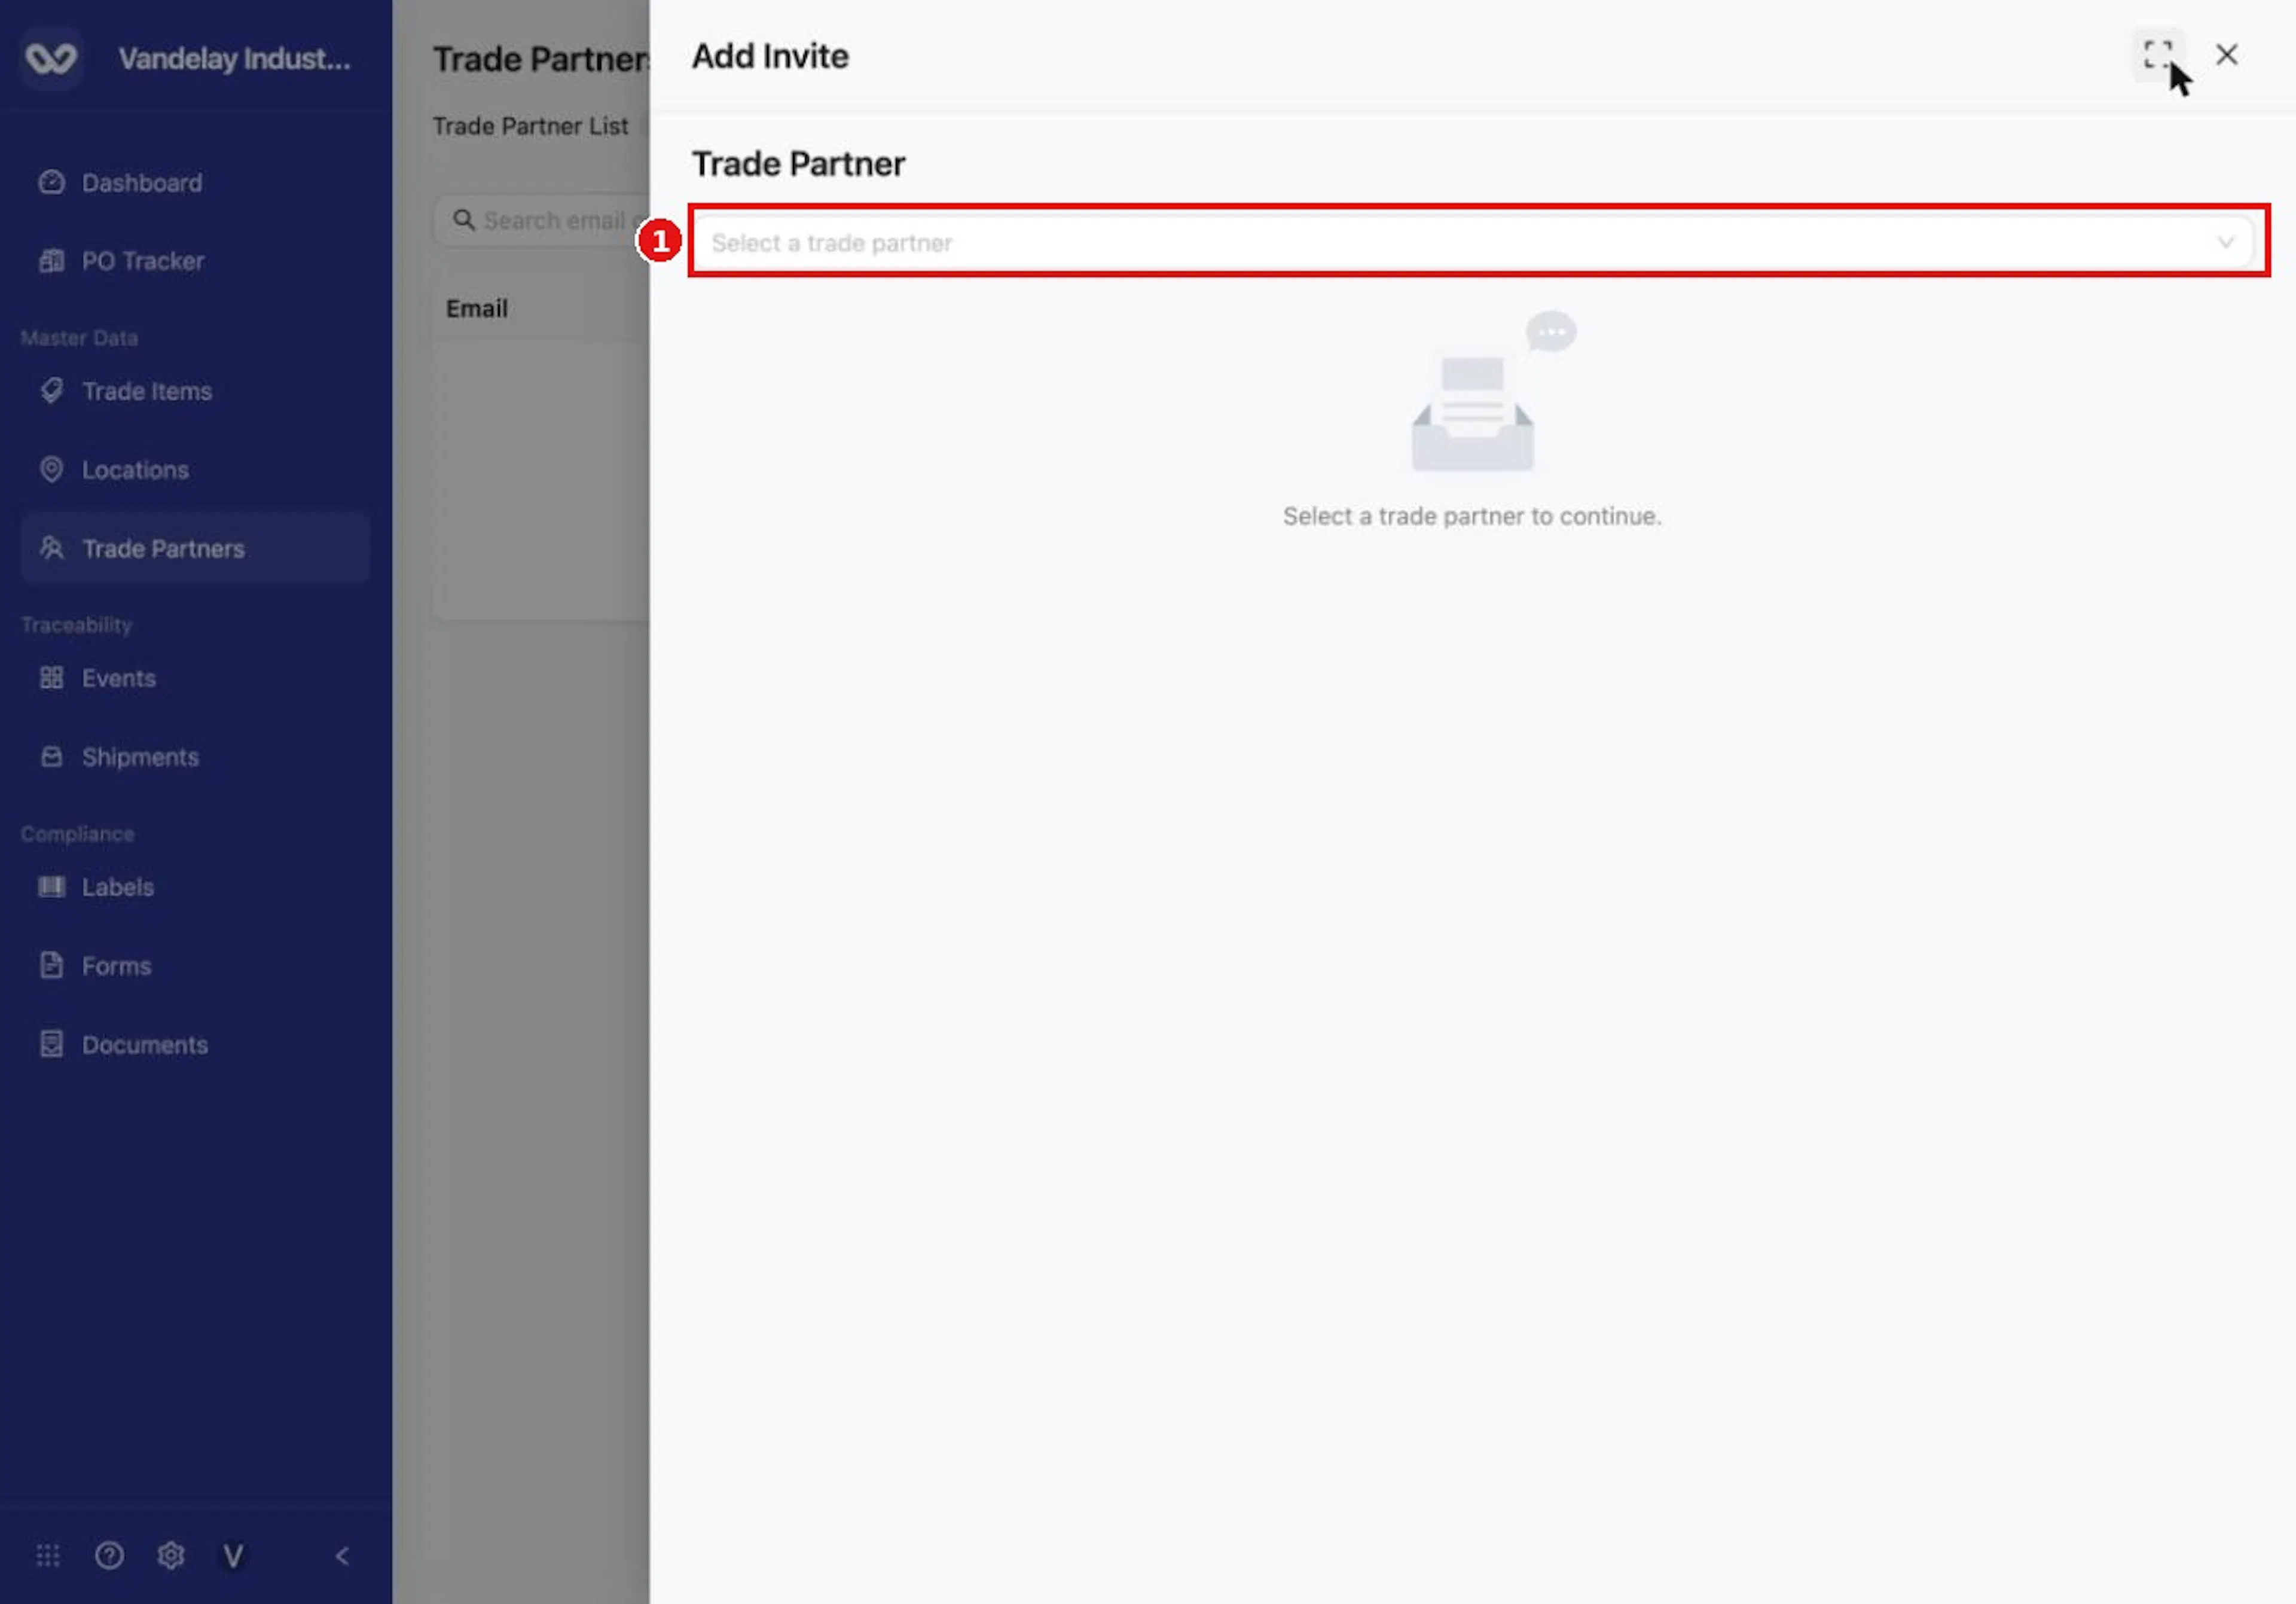Click the Events grid icon
This screenshot has width=2296, height=1604.
click(51, 678)
